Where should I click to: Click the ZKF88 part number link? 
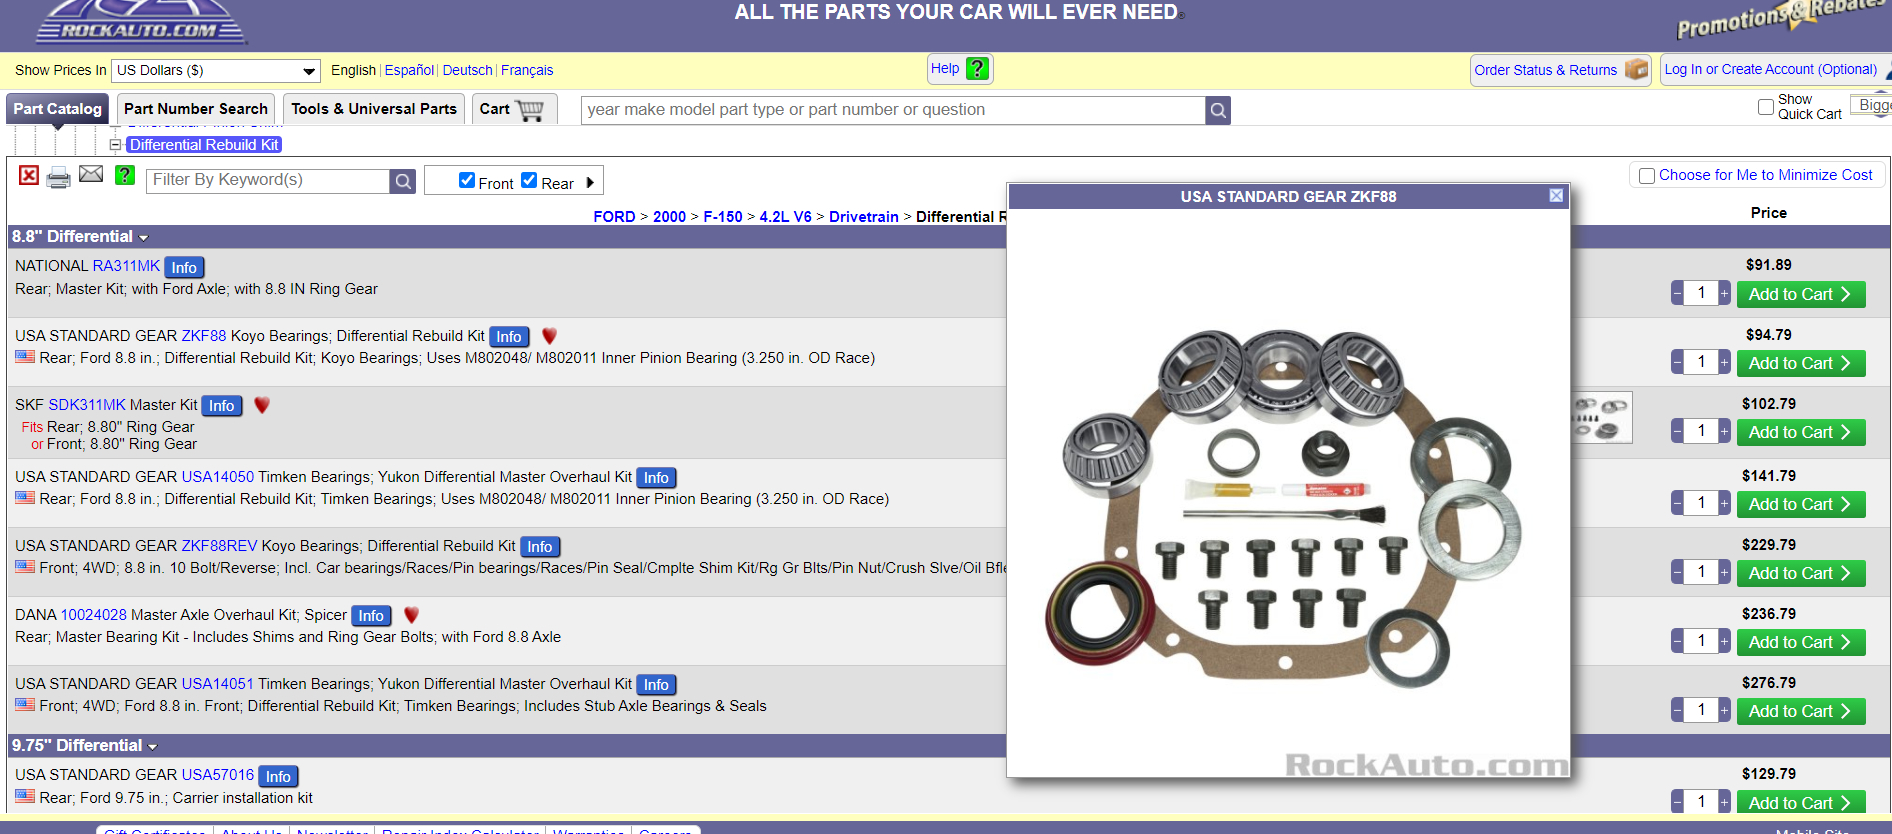coord(204,336)
